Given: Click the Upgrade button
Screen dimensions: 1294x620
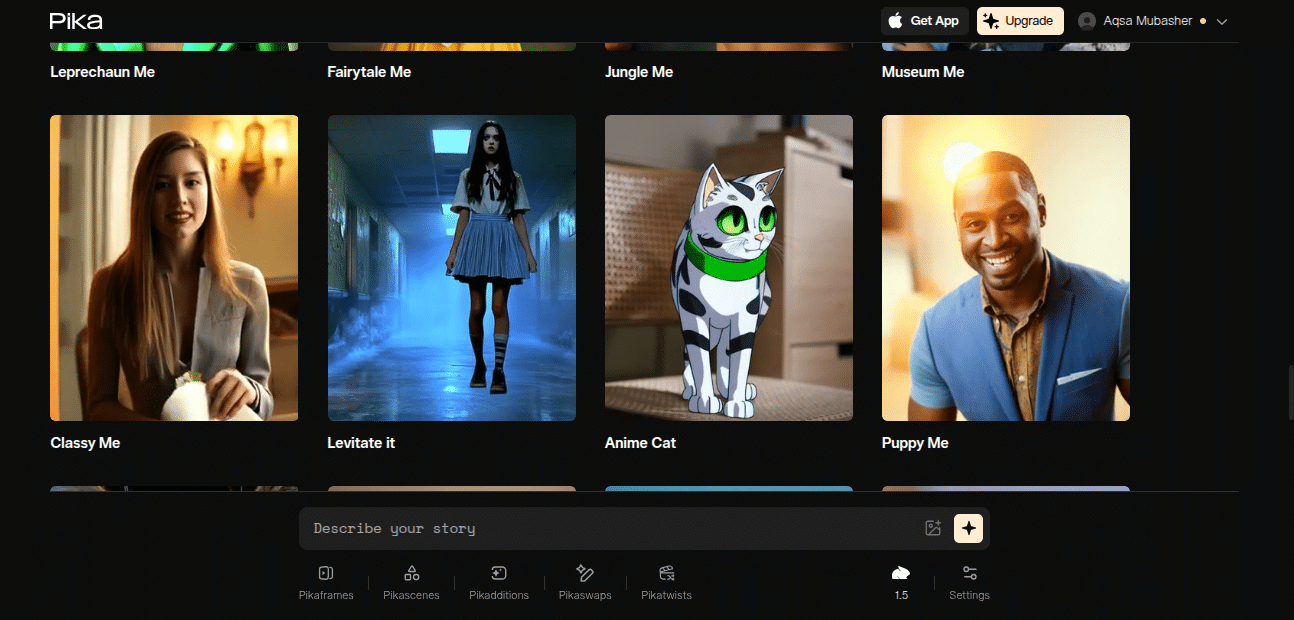Looking at the screenshot, I should coord(1019,21).
